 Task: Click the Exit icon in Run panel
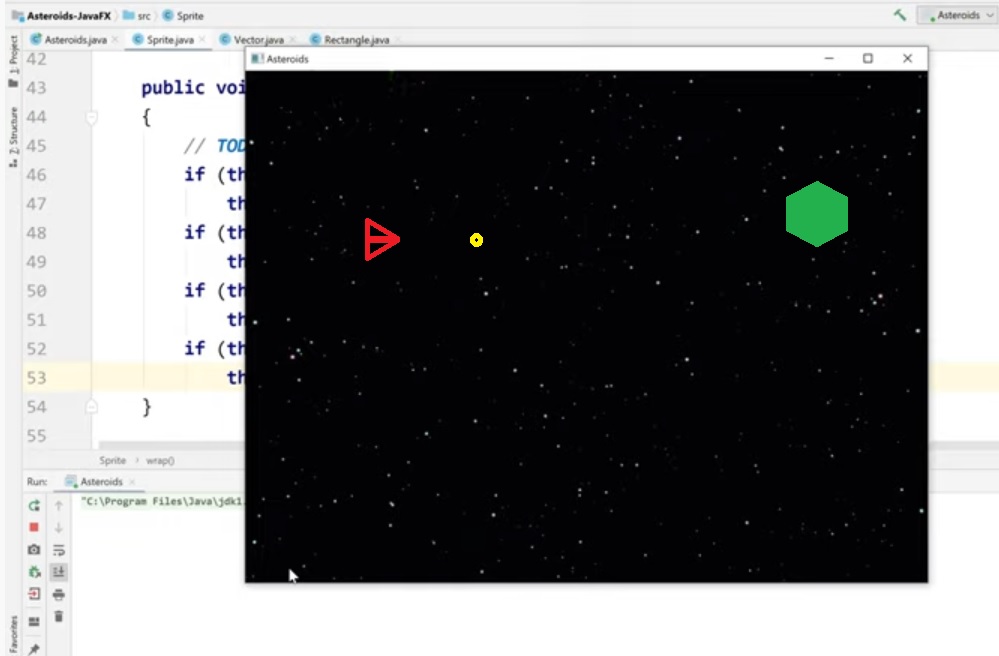coord(34,594)
